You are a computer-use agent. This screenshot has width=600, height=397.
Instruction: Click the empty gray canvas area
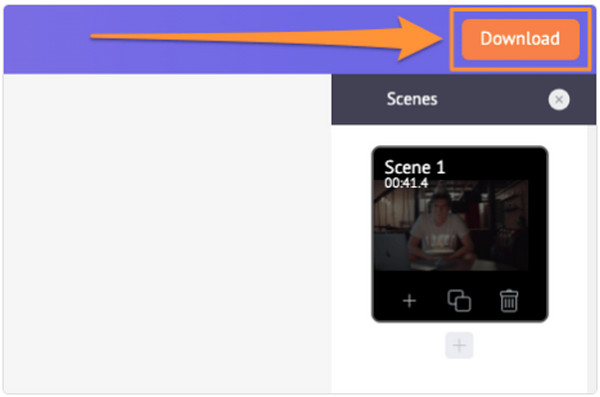point(168,234)
